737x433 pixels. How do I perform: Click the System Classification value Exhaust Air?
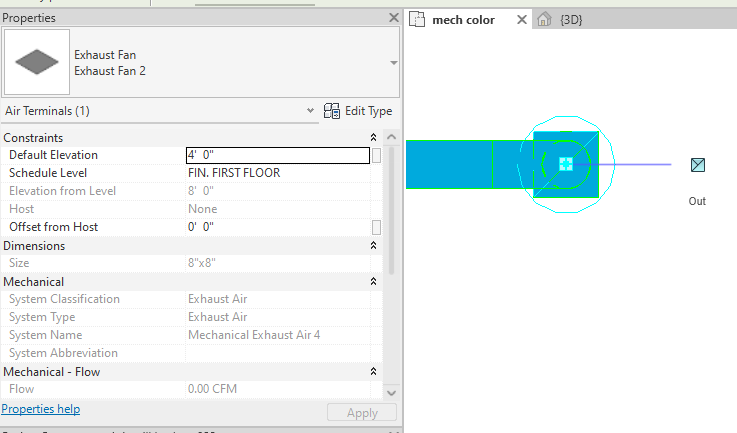[218, 299]
